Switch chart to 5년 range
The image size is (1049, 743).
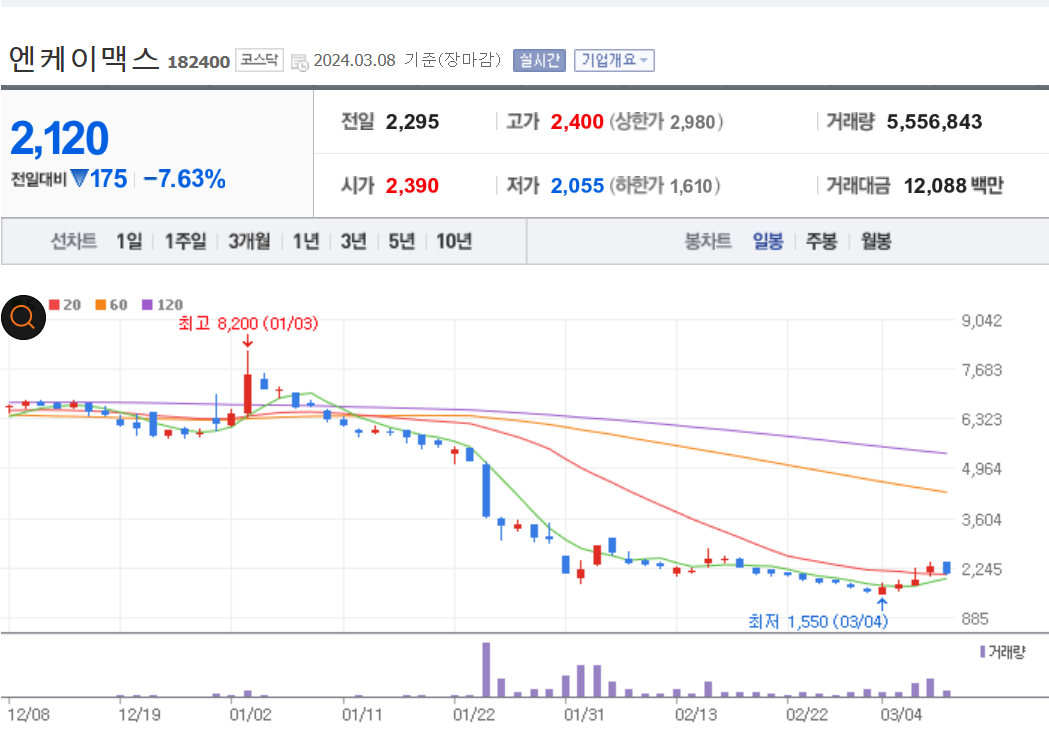pyautogui.click(x=401, y=241)
